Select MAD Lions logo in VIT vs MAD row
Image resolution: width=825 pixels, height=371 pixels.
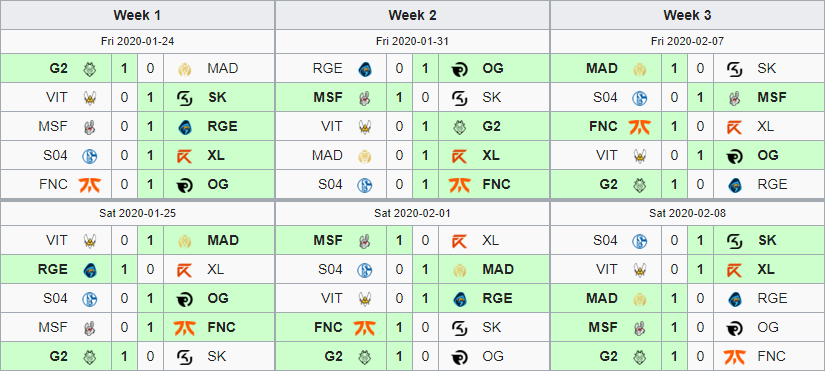pos(184,241)
